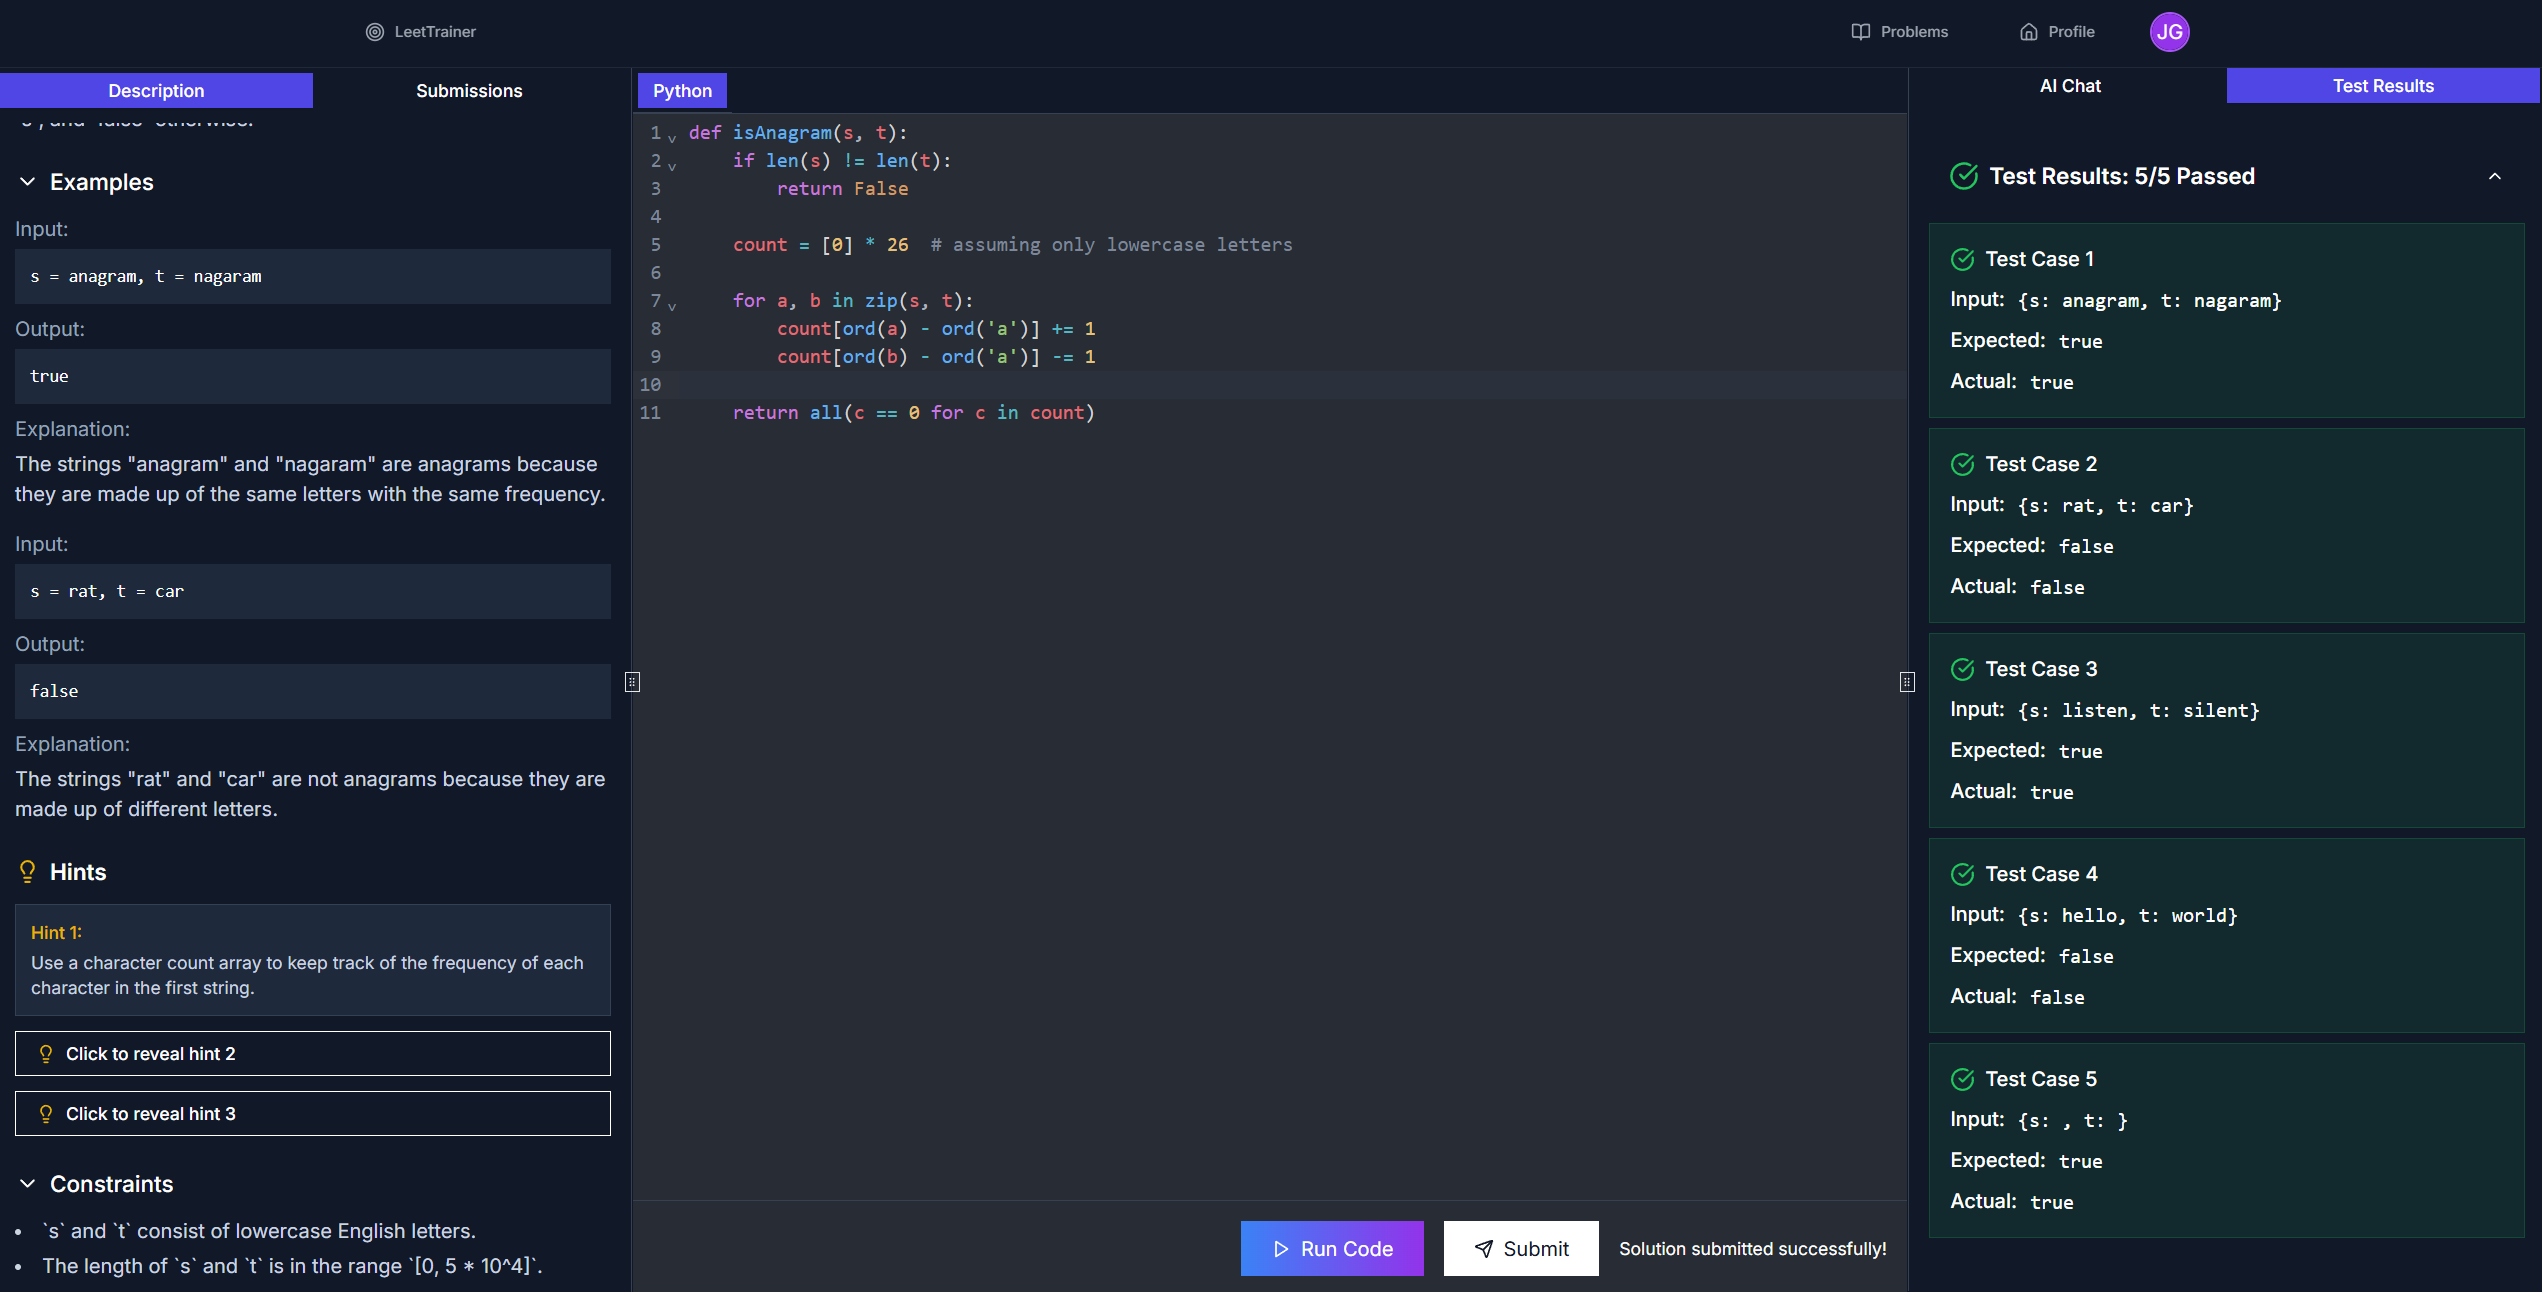The image size is (2542, 1292).
Task: Collapse the Test Results summary chevron
Action: (x=2494, y=177)
